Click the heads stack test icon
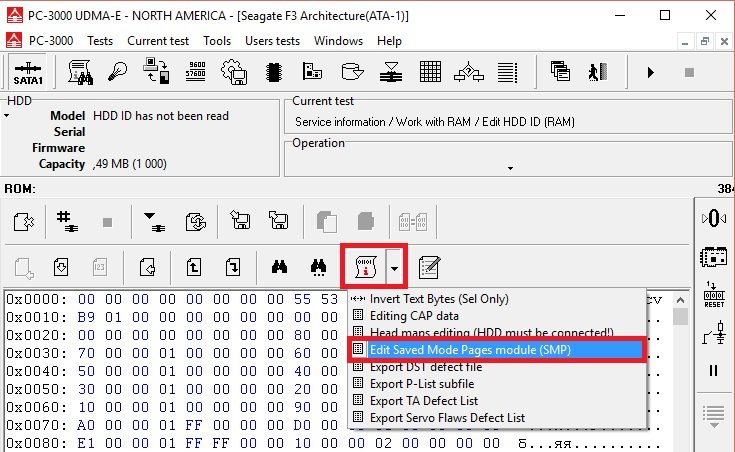Viewport: 735px width, 452px height. (391, 72)
